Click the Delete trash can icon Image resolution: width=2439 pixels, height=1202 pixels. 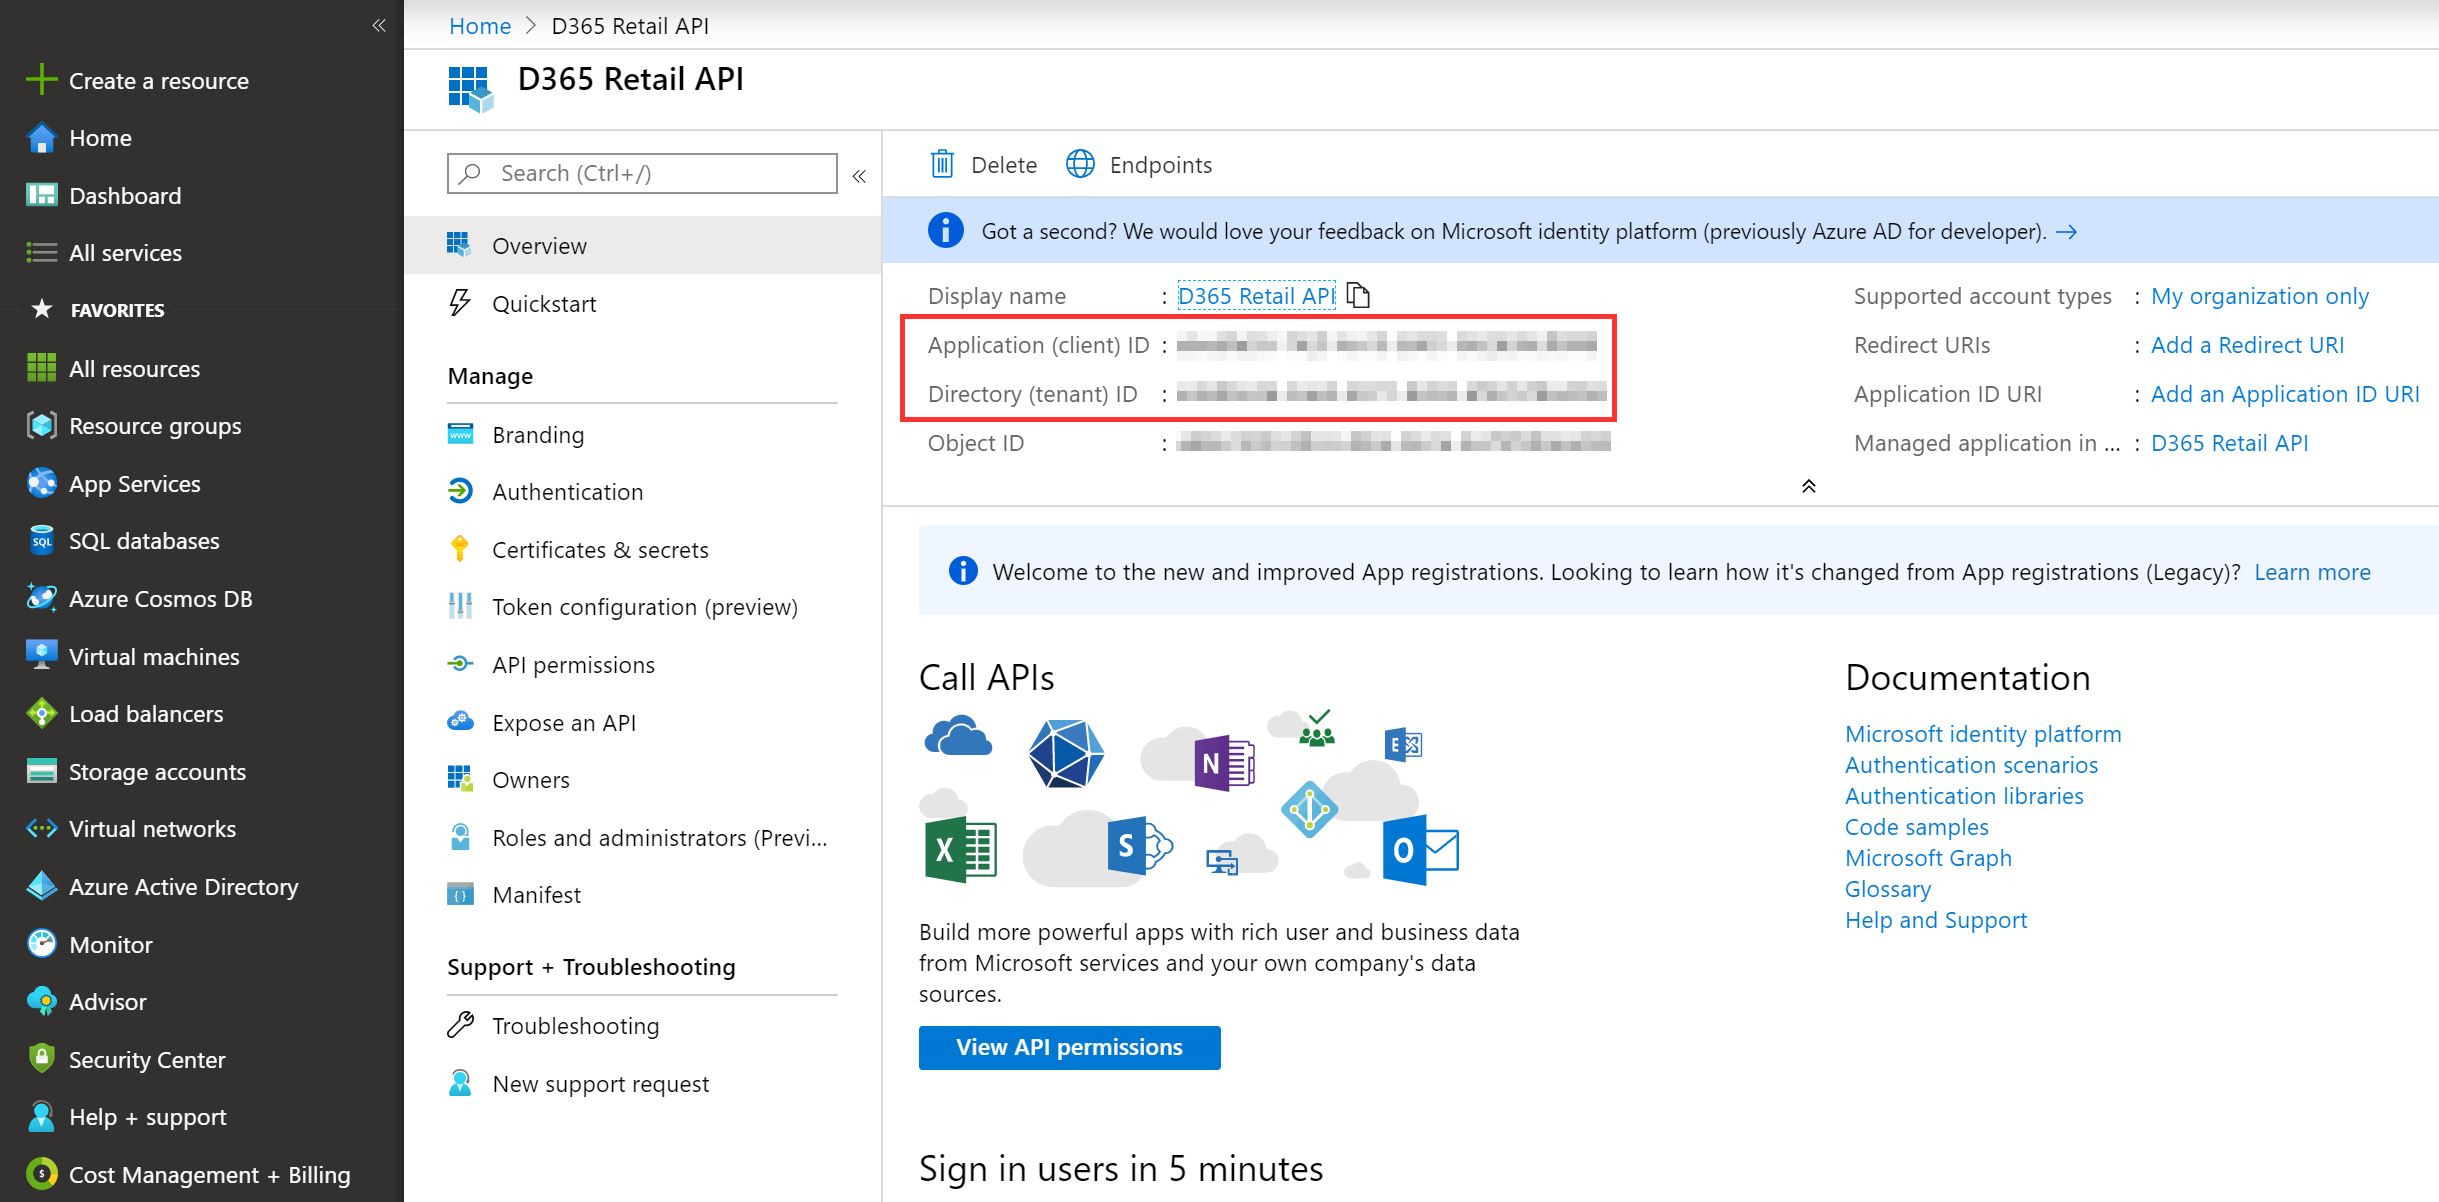coord(942,164)
